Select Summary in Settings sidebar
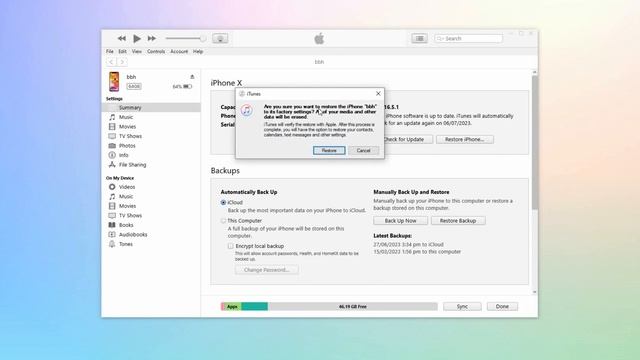The width and height of the screenshot is (640, 360). [151, 107]
